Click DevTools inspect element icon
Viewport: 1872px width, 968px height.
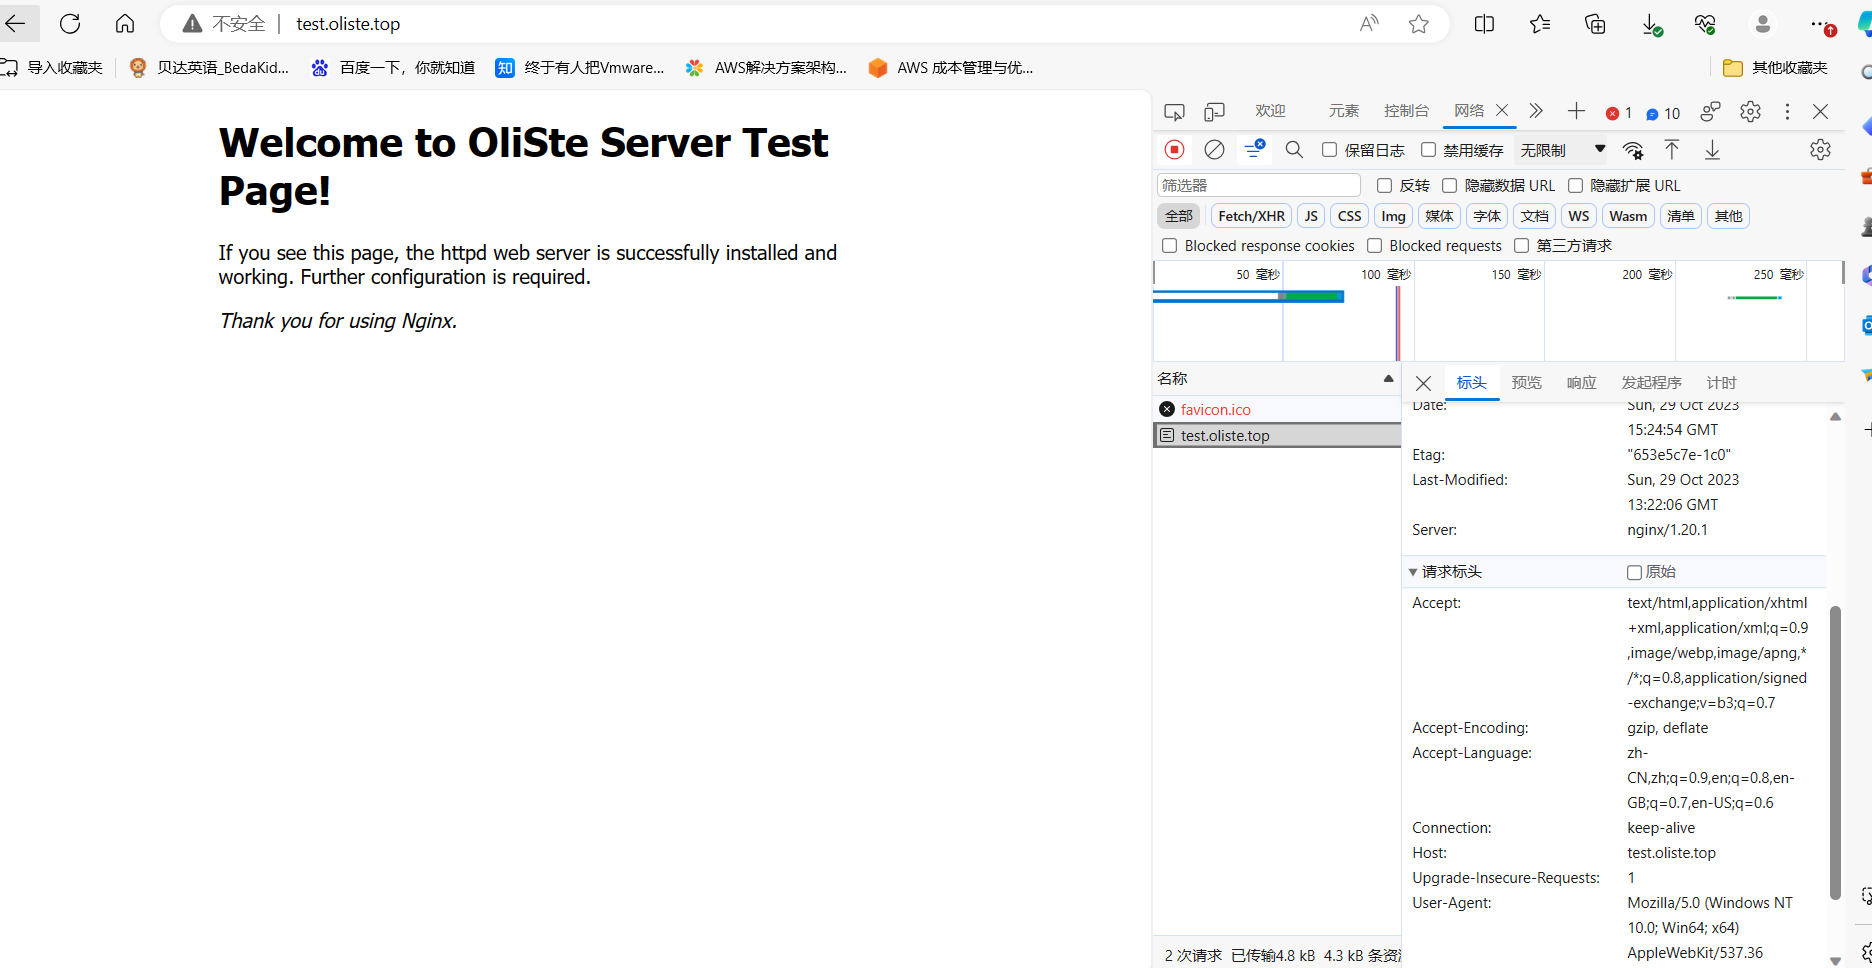click(1174, 112)
